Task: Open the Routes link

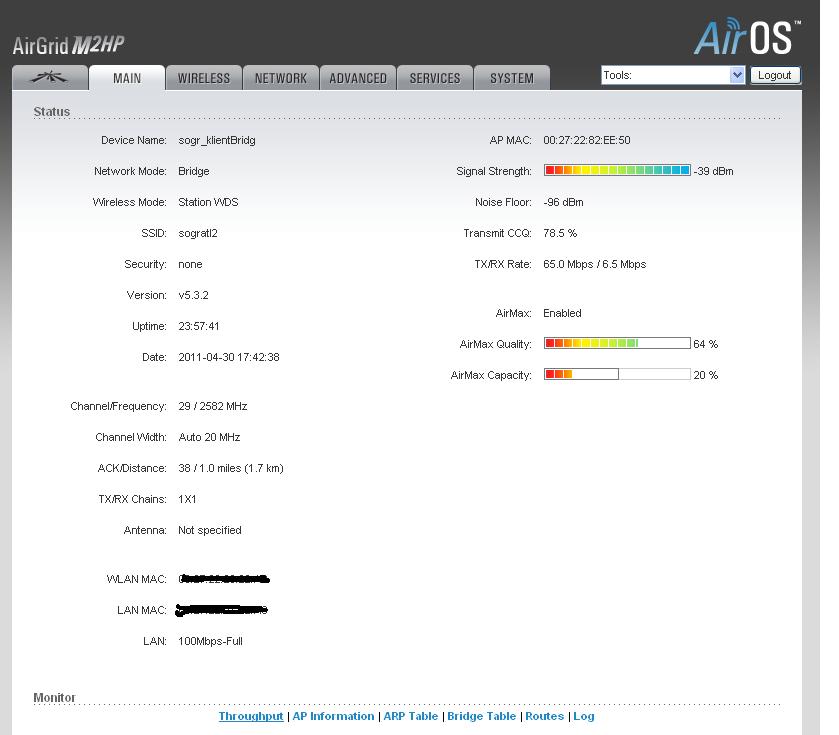Action: [x=545, y=716]
